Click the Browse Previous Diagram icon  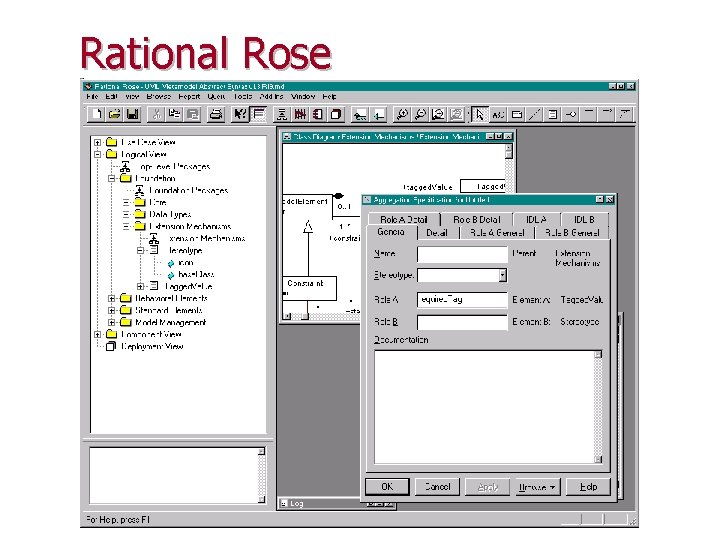point(378,114)
